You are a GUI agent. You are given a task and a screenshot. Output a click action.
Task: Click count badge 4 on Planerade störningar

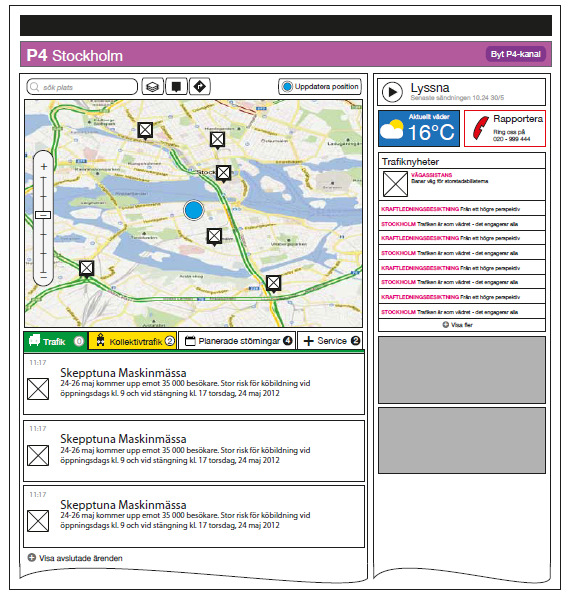coord(288,341)
